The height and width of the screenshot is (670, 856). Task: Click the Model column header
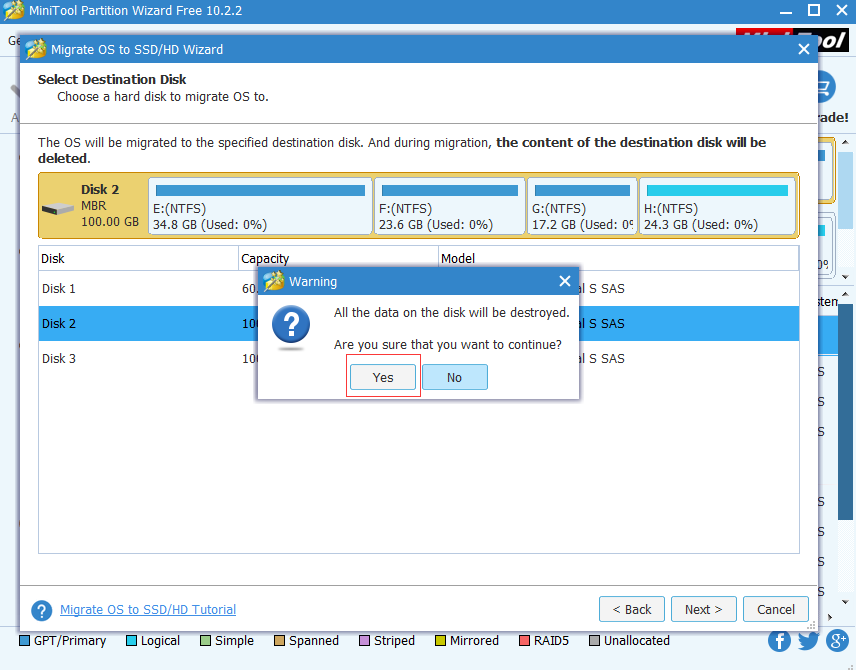[x=619, y=258]
